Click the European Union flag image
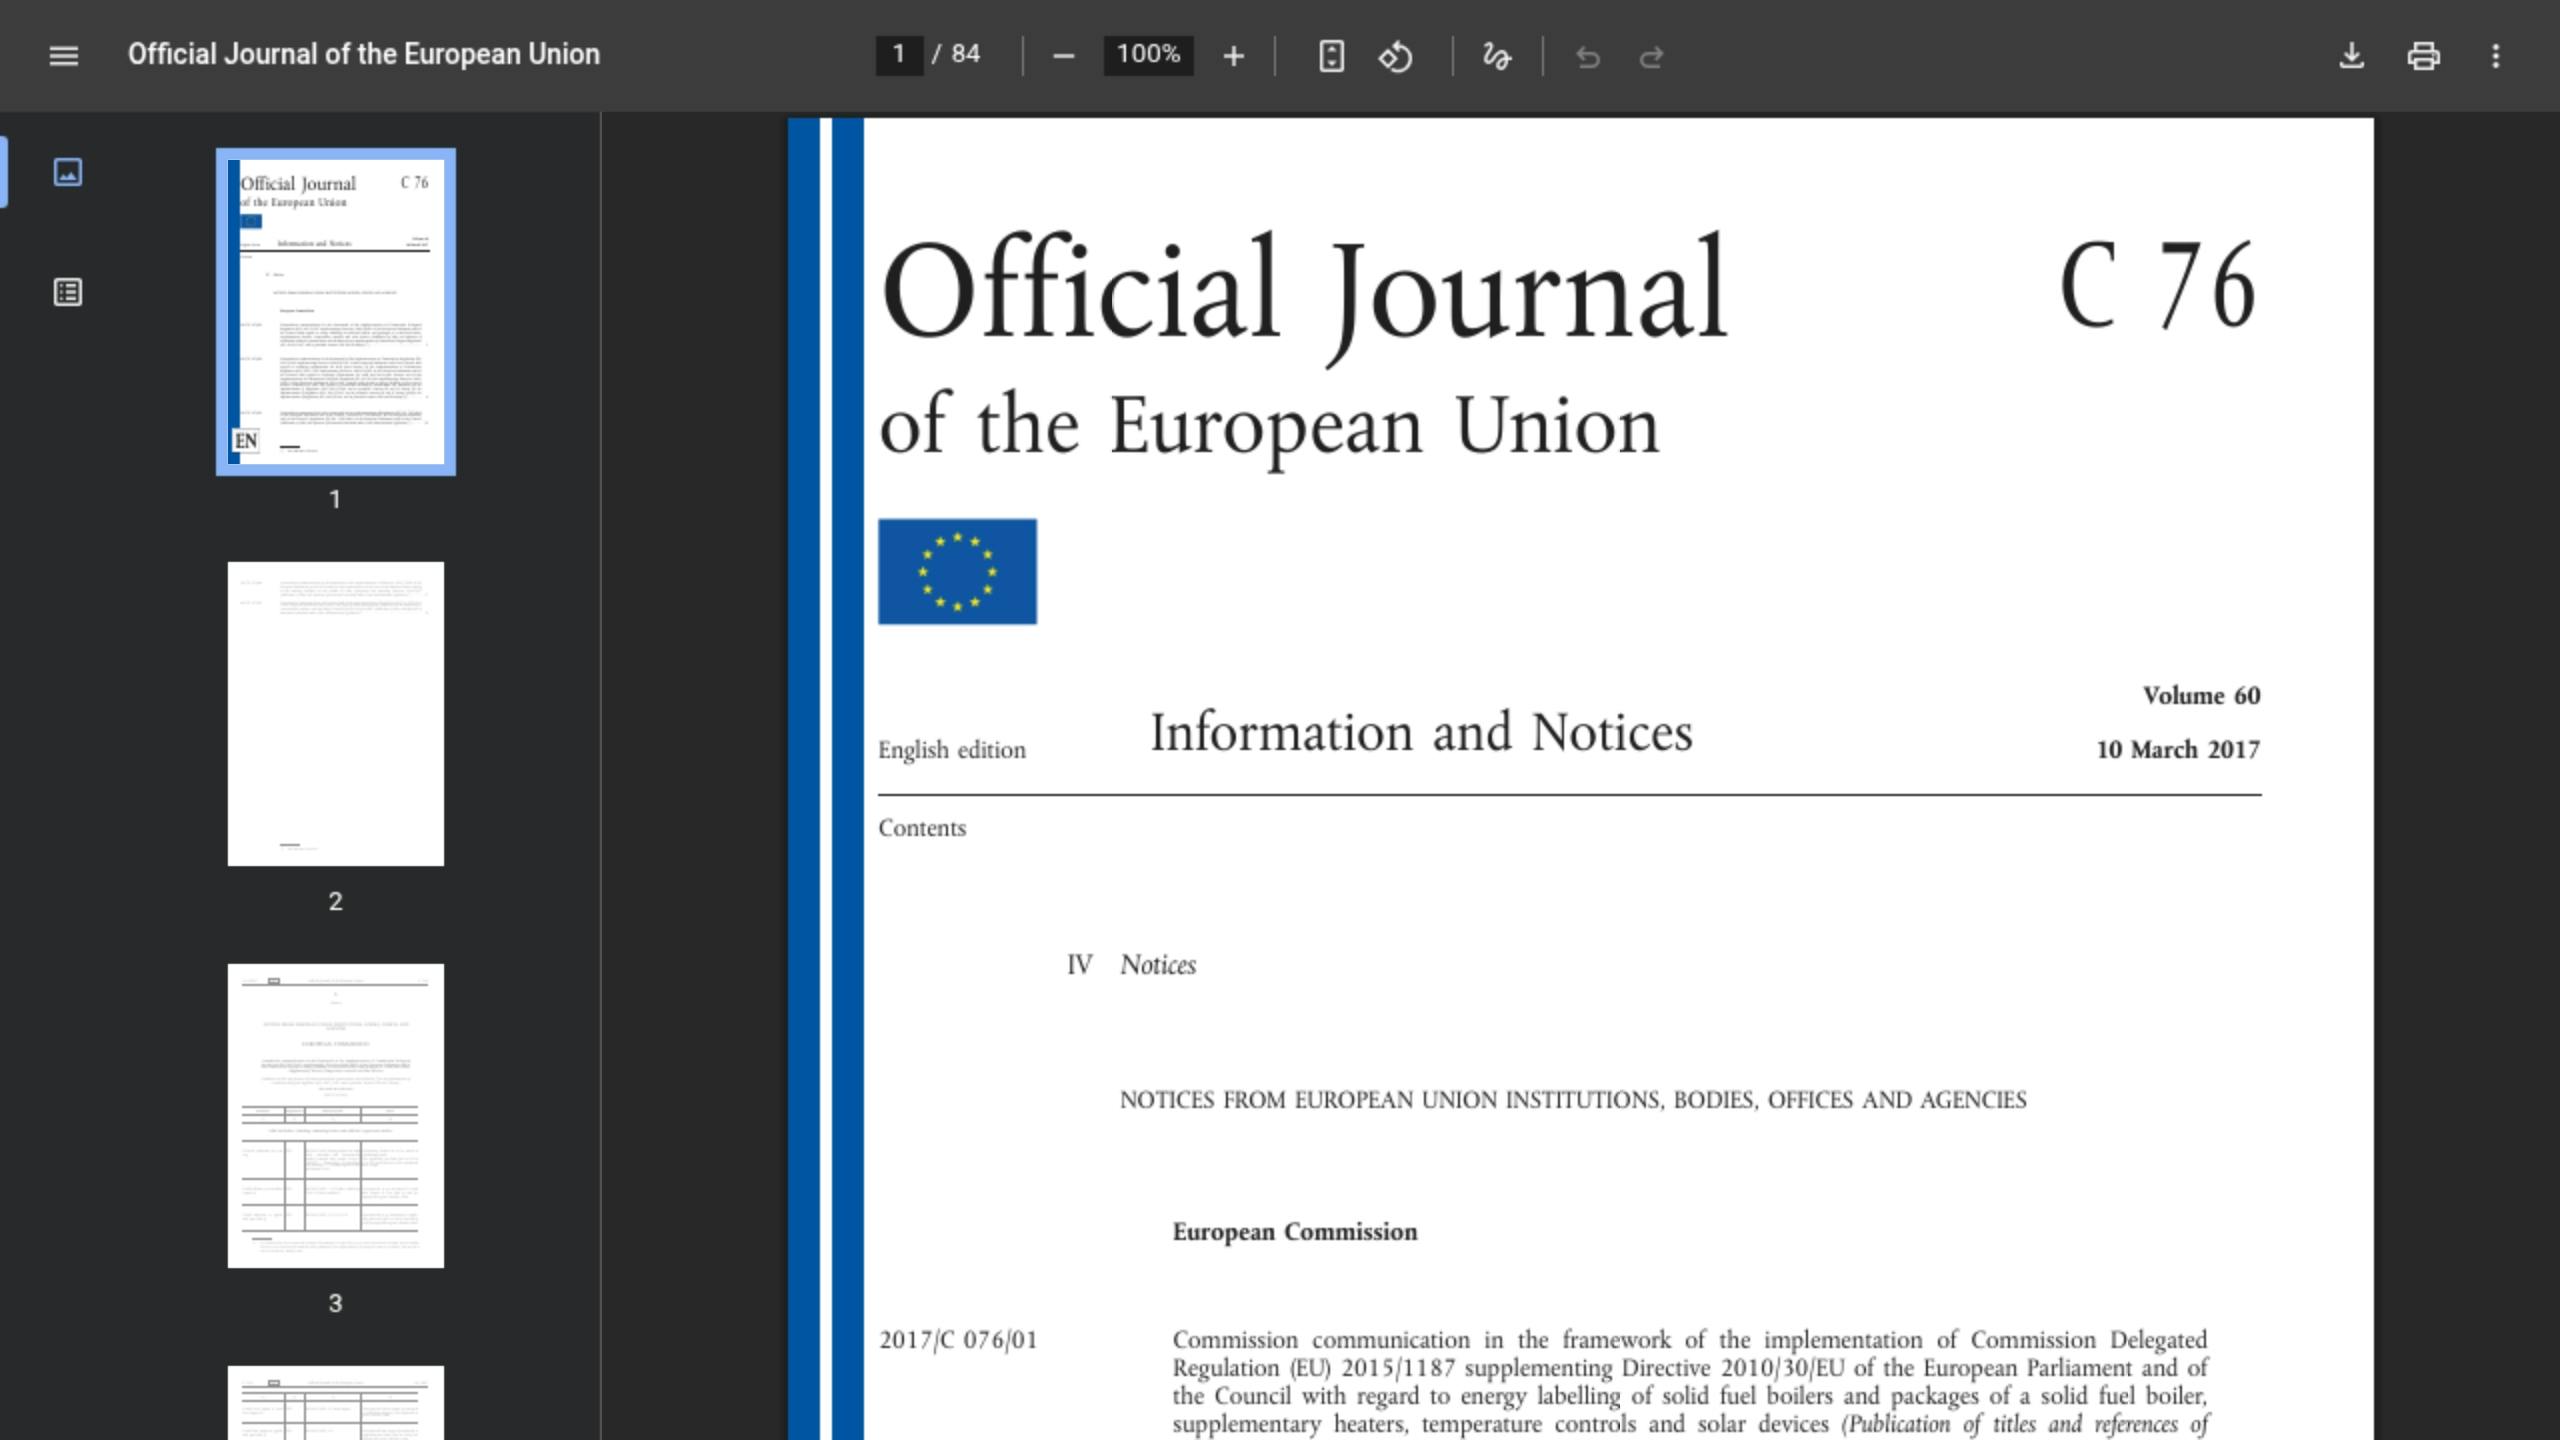2560x1440 pixels. (x=957, y=571)
